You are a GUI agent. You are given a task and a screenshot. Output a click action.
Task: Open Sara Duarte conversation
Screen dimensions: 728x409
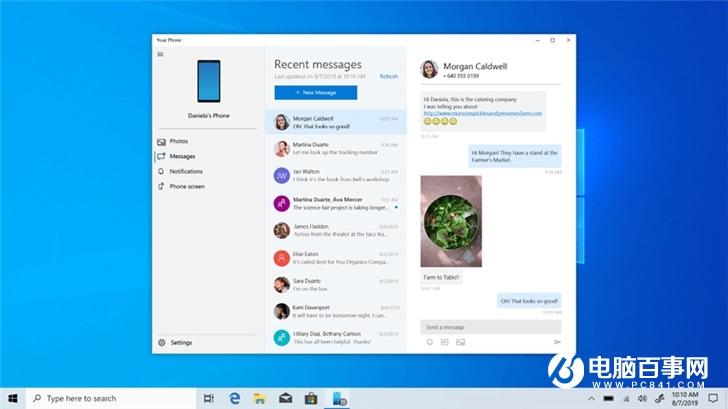point(336,285)
